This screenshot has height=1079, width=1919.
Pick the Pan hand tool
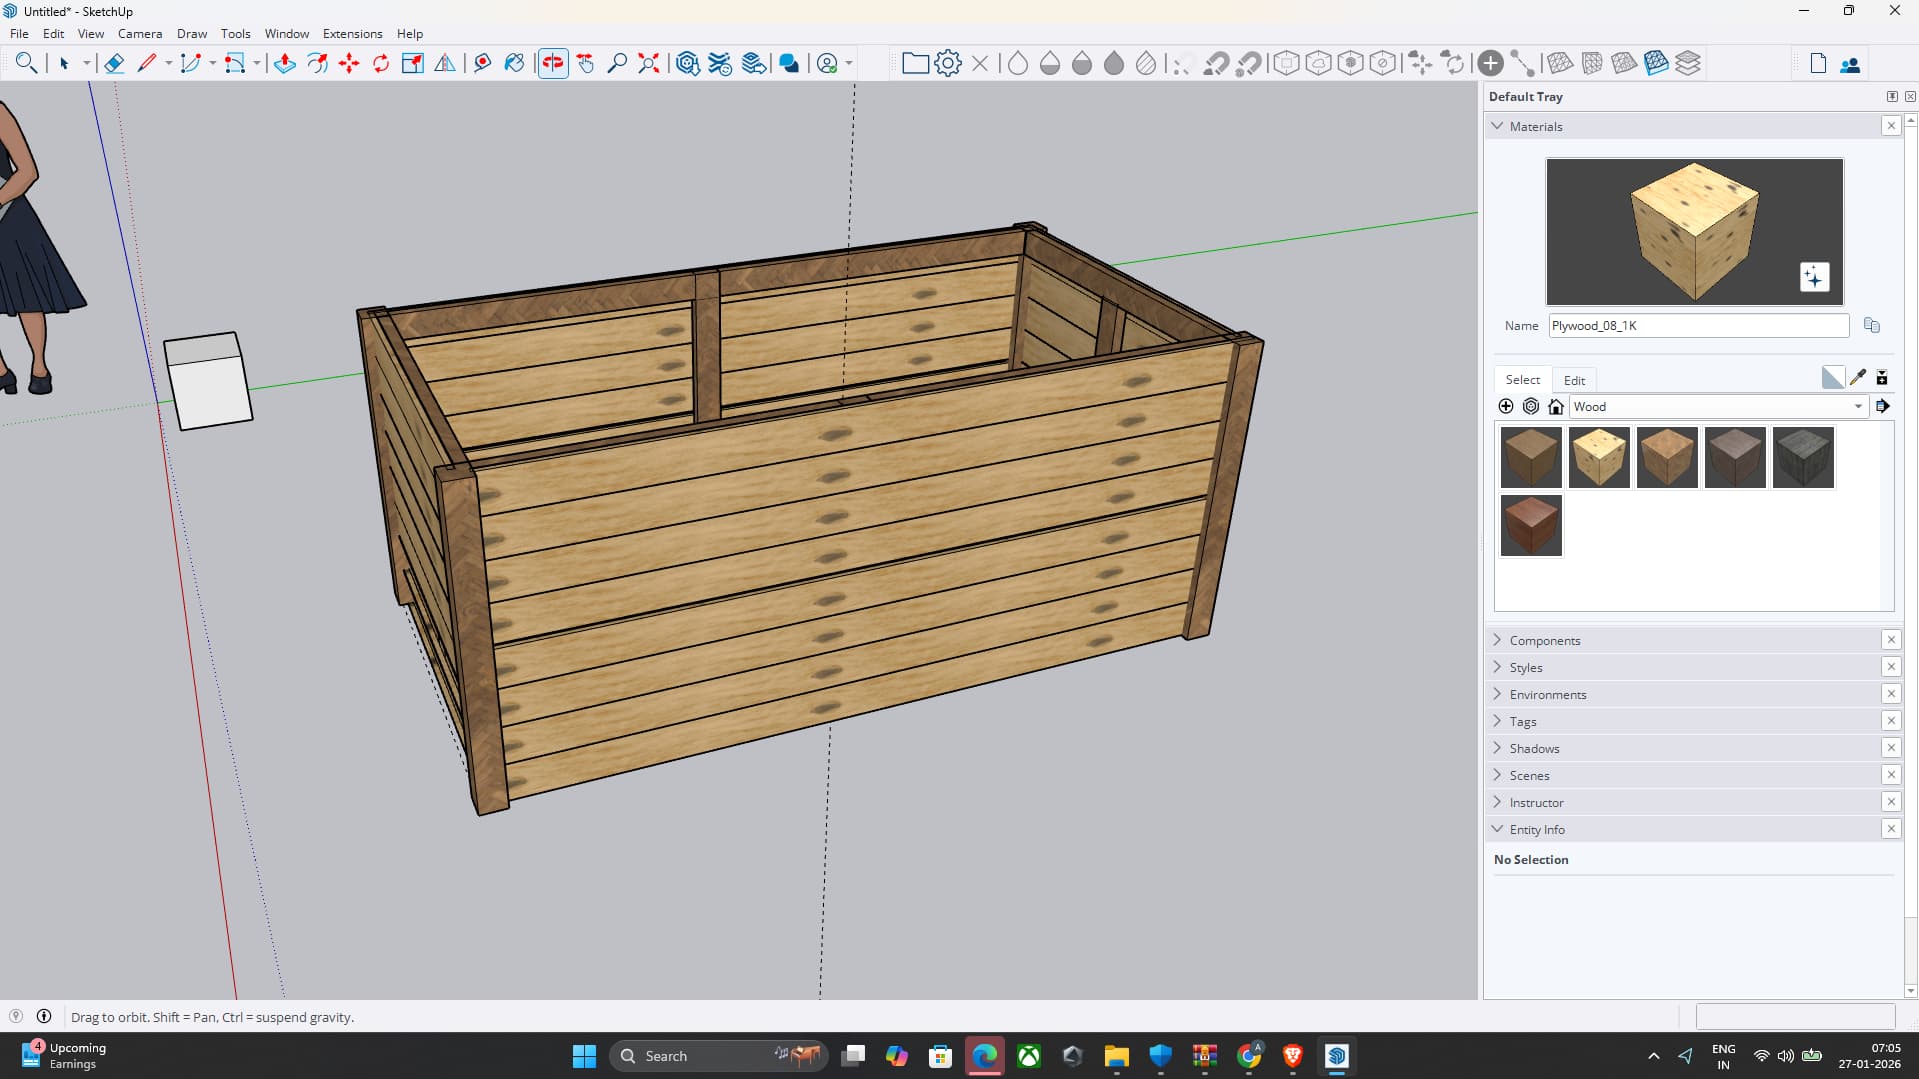(x=585, y=64)
